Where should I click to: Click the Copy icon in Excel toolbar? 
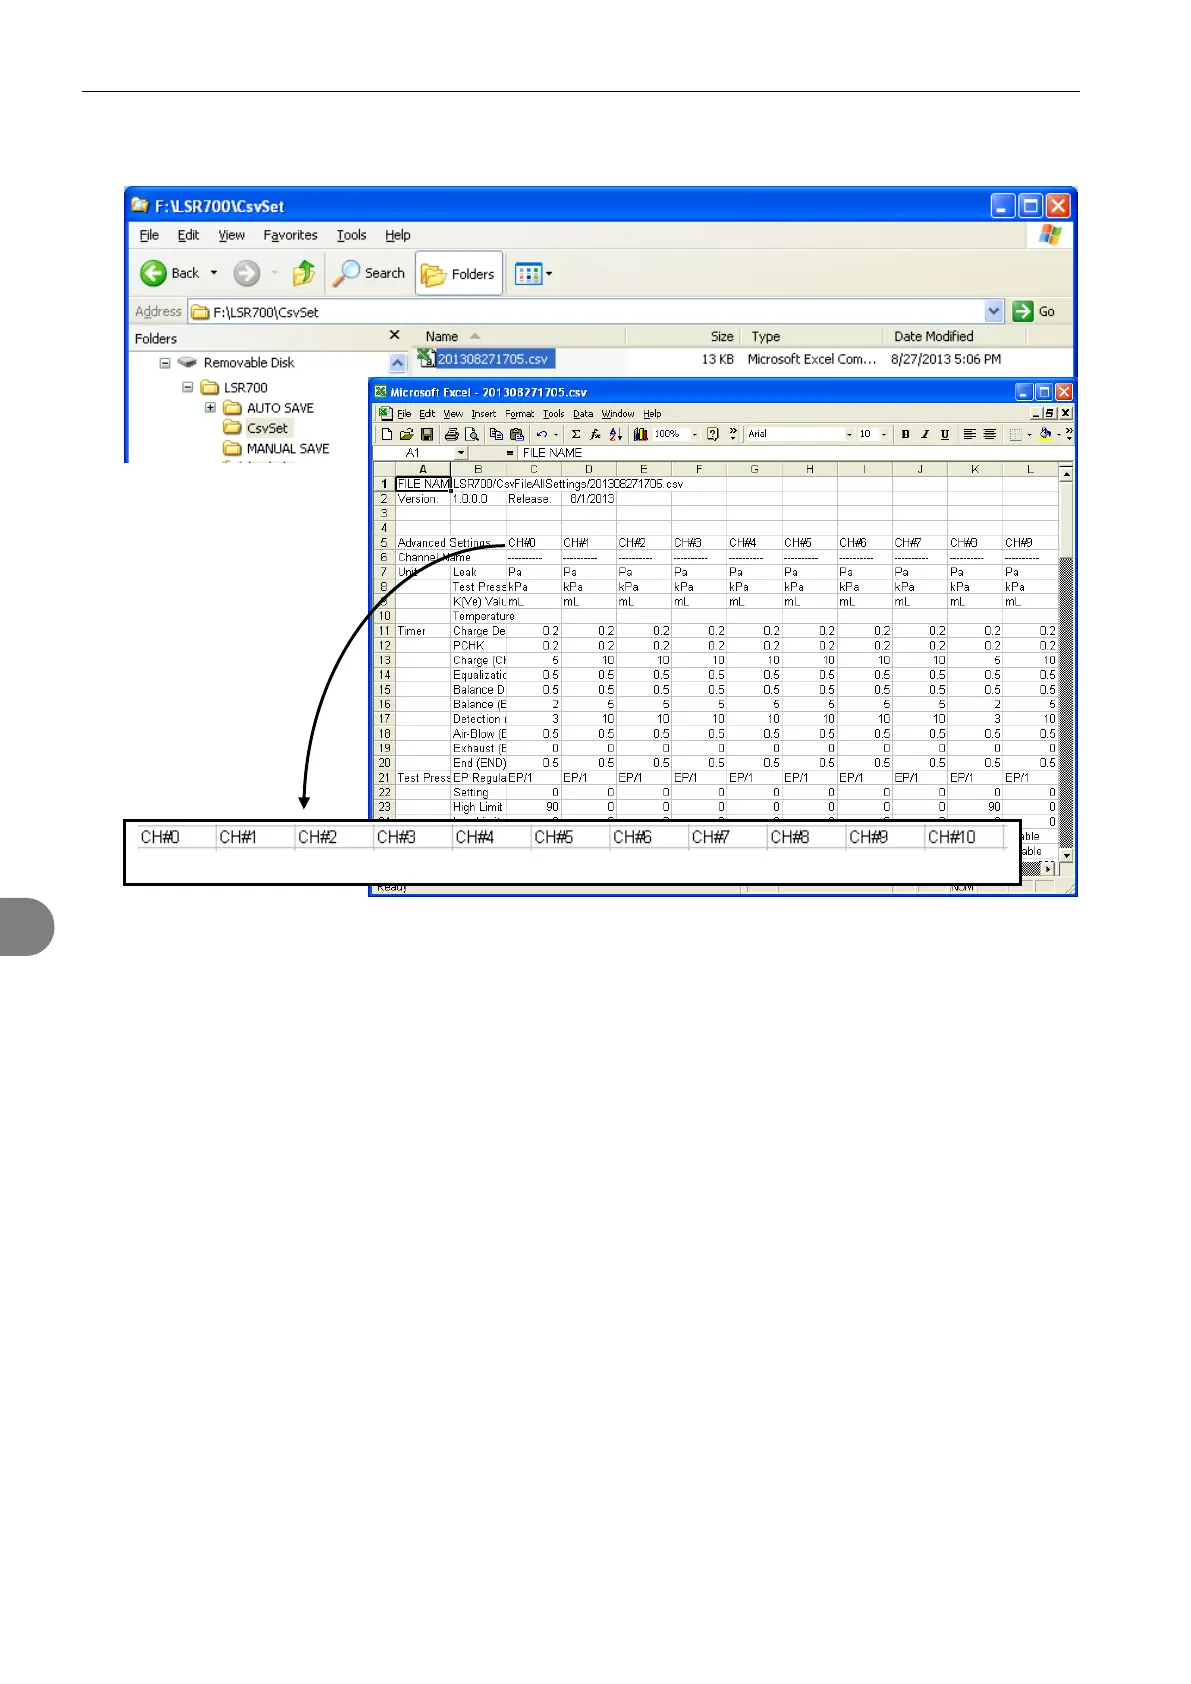[496, 434]
